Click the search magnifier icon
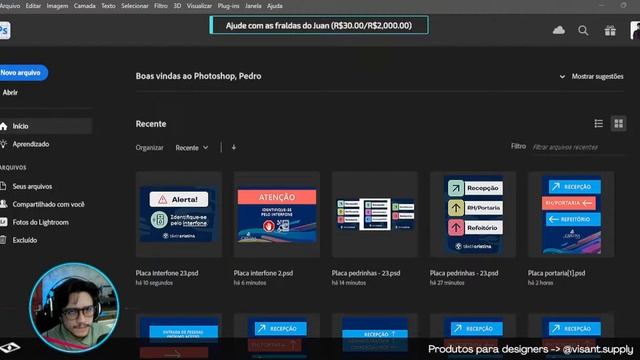Image resolution: width=640 pixels, height=360 pixels. 583,30
